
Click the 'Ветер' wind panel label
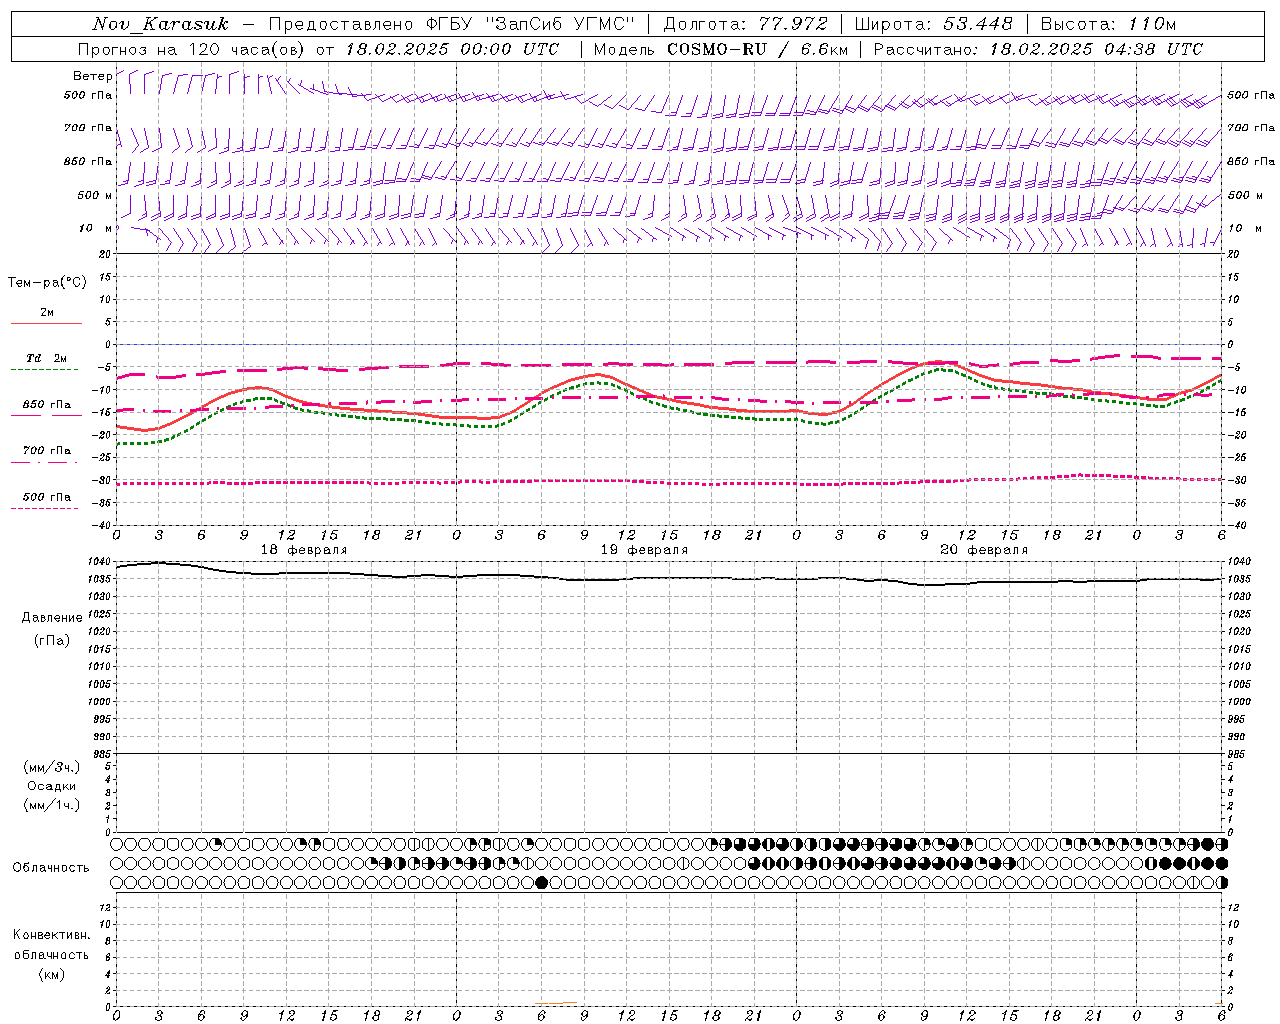91,76
